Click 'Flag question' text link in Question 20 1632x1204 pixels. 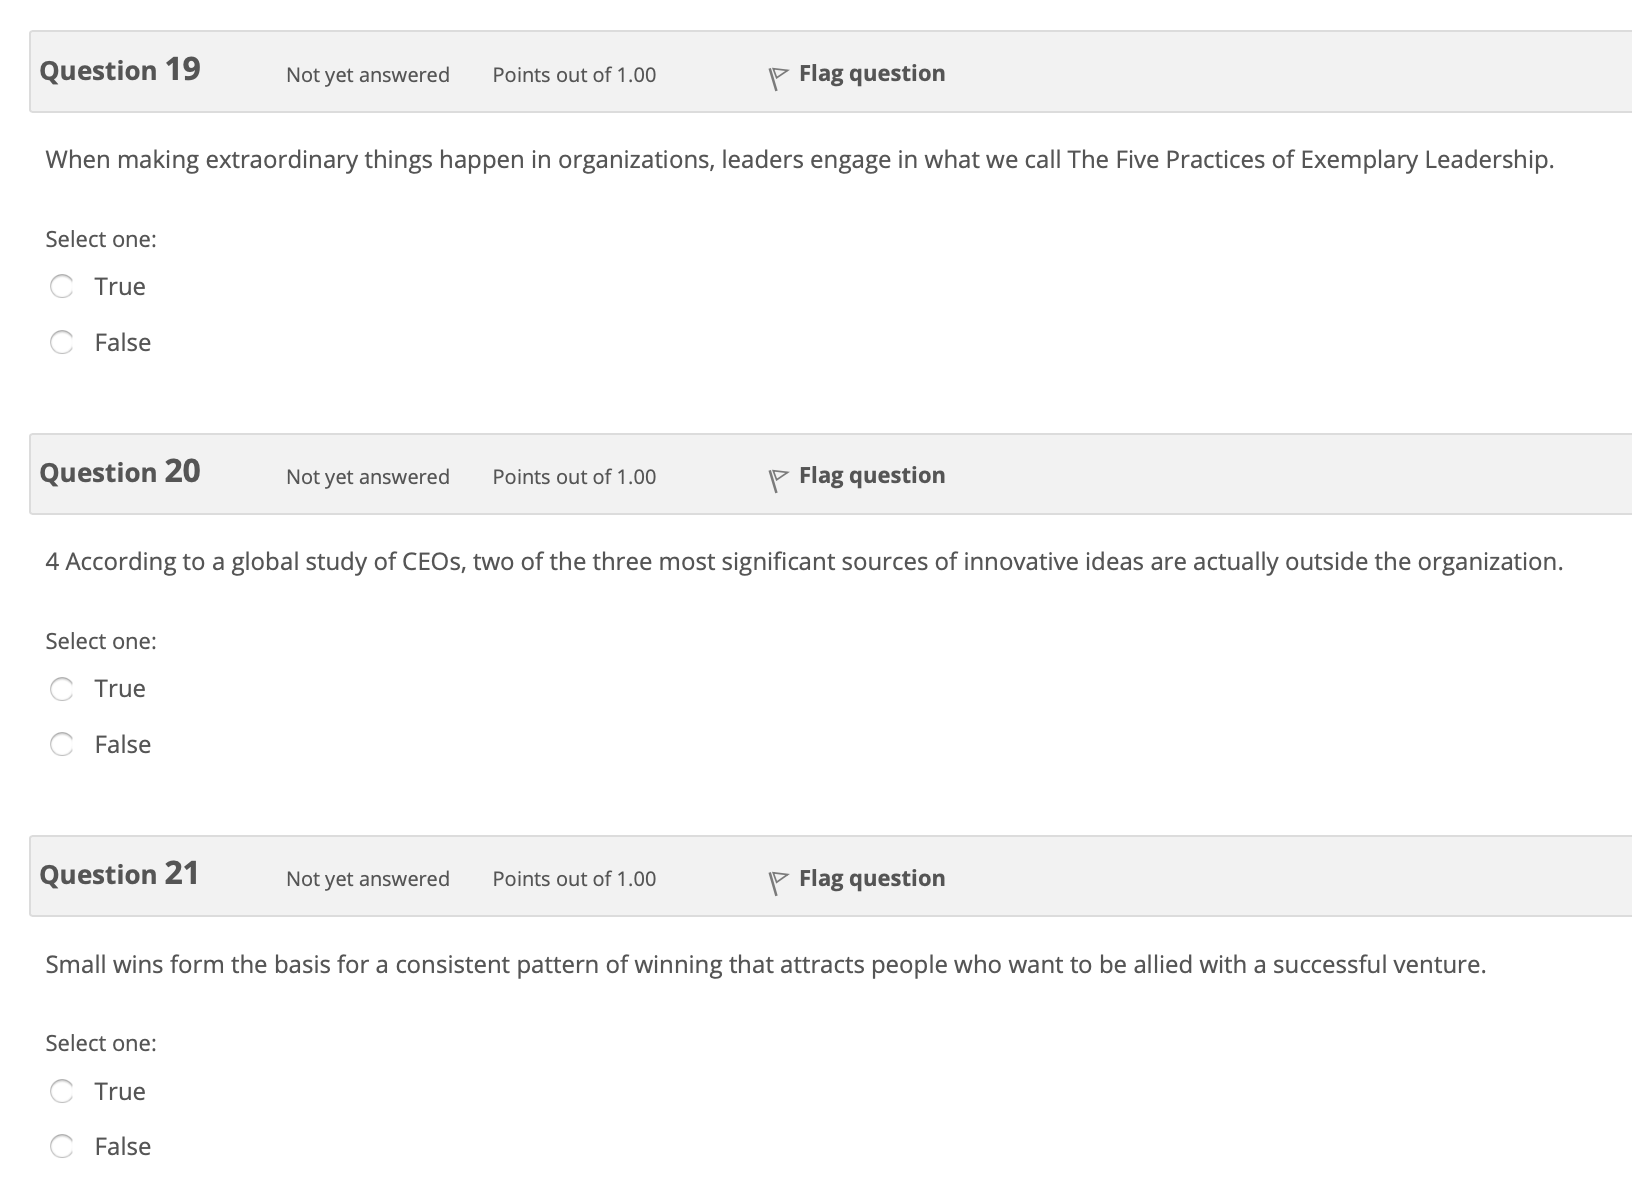[x=872, y=476]
